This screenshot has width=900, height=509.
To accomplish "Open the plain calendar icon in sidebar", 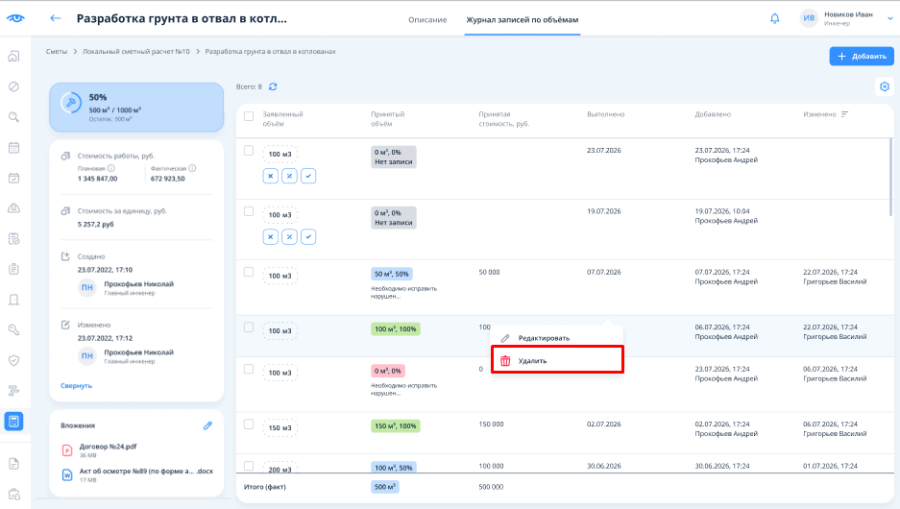I will pos(14,147).
